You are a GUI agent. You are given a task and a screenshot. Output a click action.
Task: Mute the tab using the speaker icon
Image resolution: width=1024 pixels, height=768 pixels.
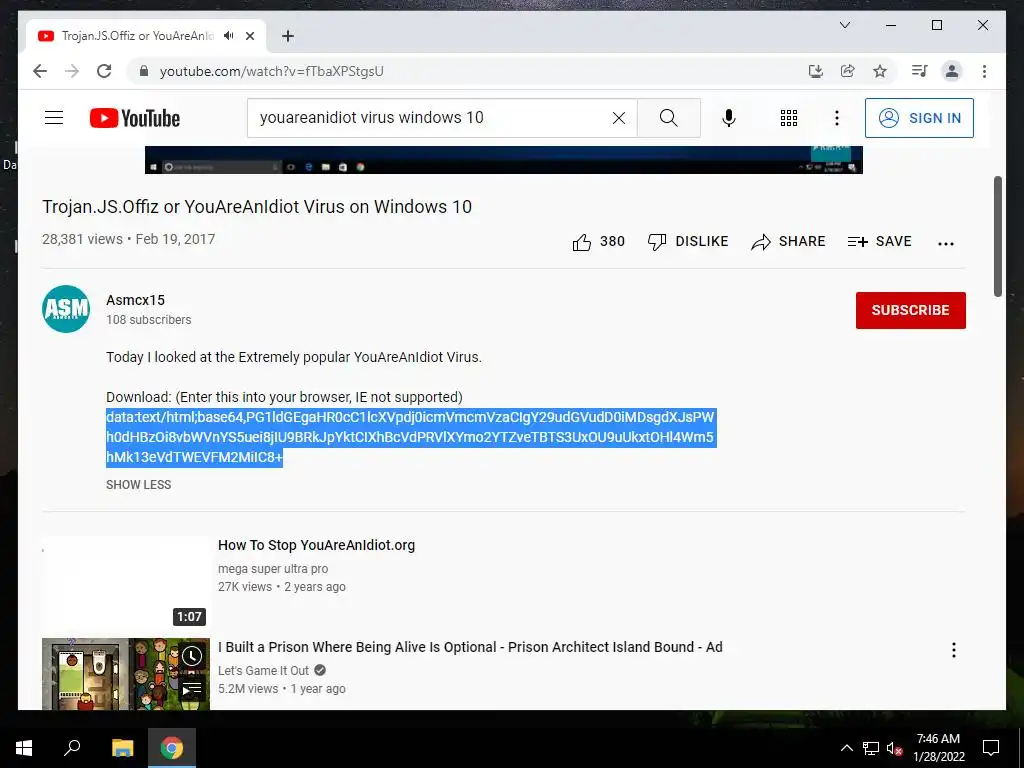click(229, 36)
